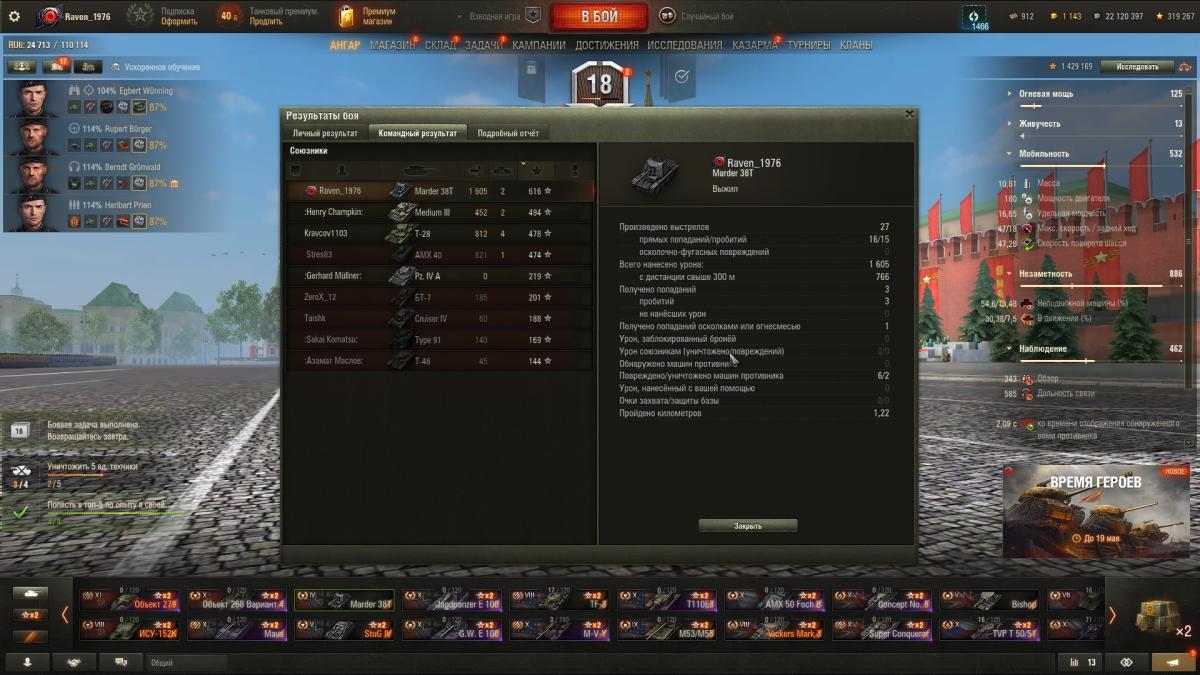Click Закрыть button in results
The height and width of the screenshot is (675, 1200).
pos(748,526)
